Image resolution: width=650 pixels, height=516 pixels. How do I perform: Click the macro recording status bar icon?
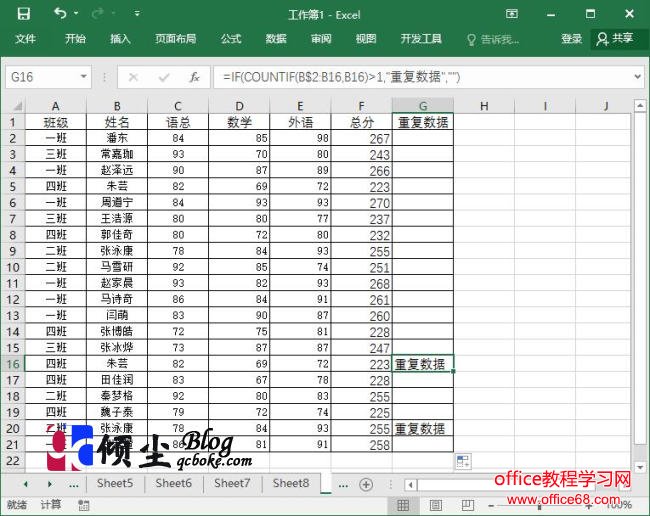(84, 505)
